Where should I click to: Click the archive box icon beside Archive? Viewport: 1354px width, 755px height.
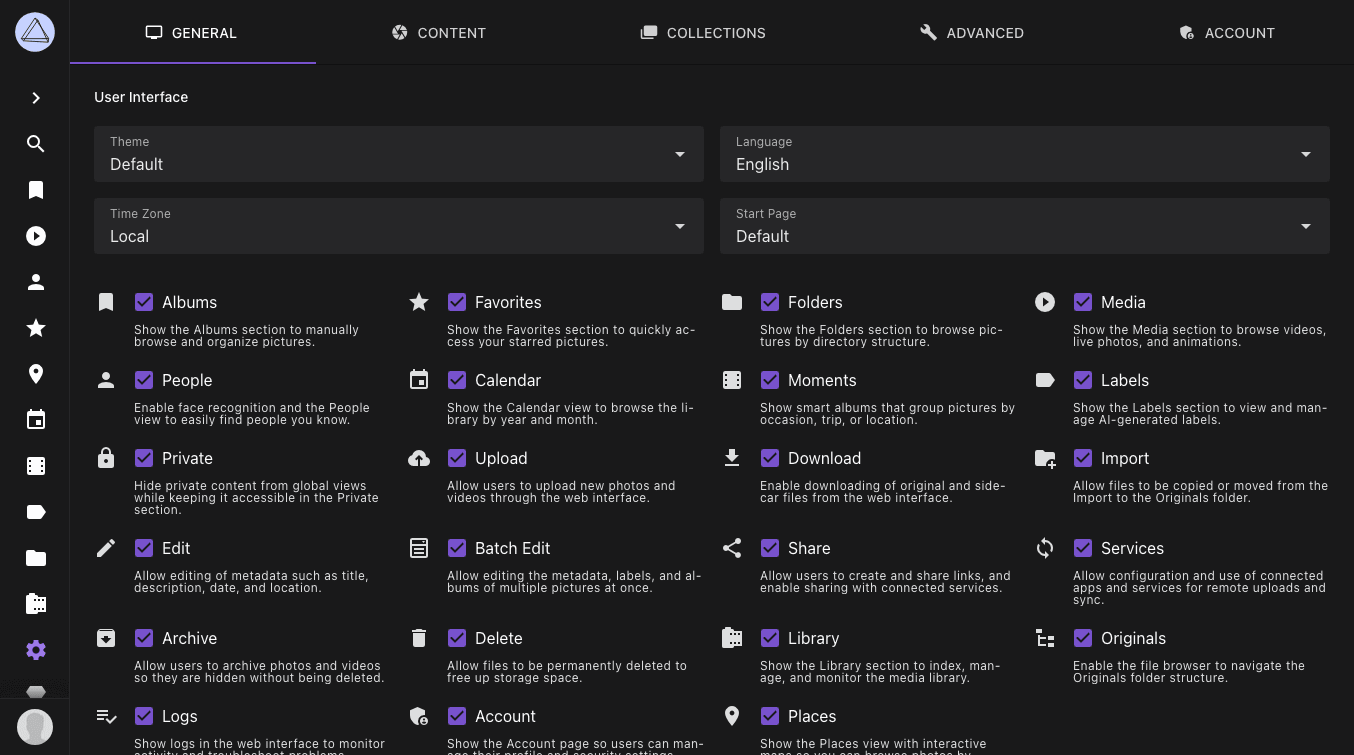pos(106,638)
